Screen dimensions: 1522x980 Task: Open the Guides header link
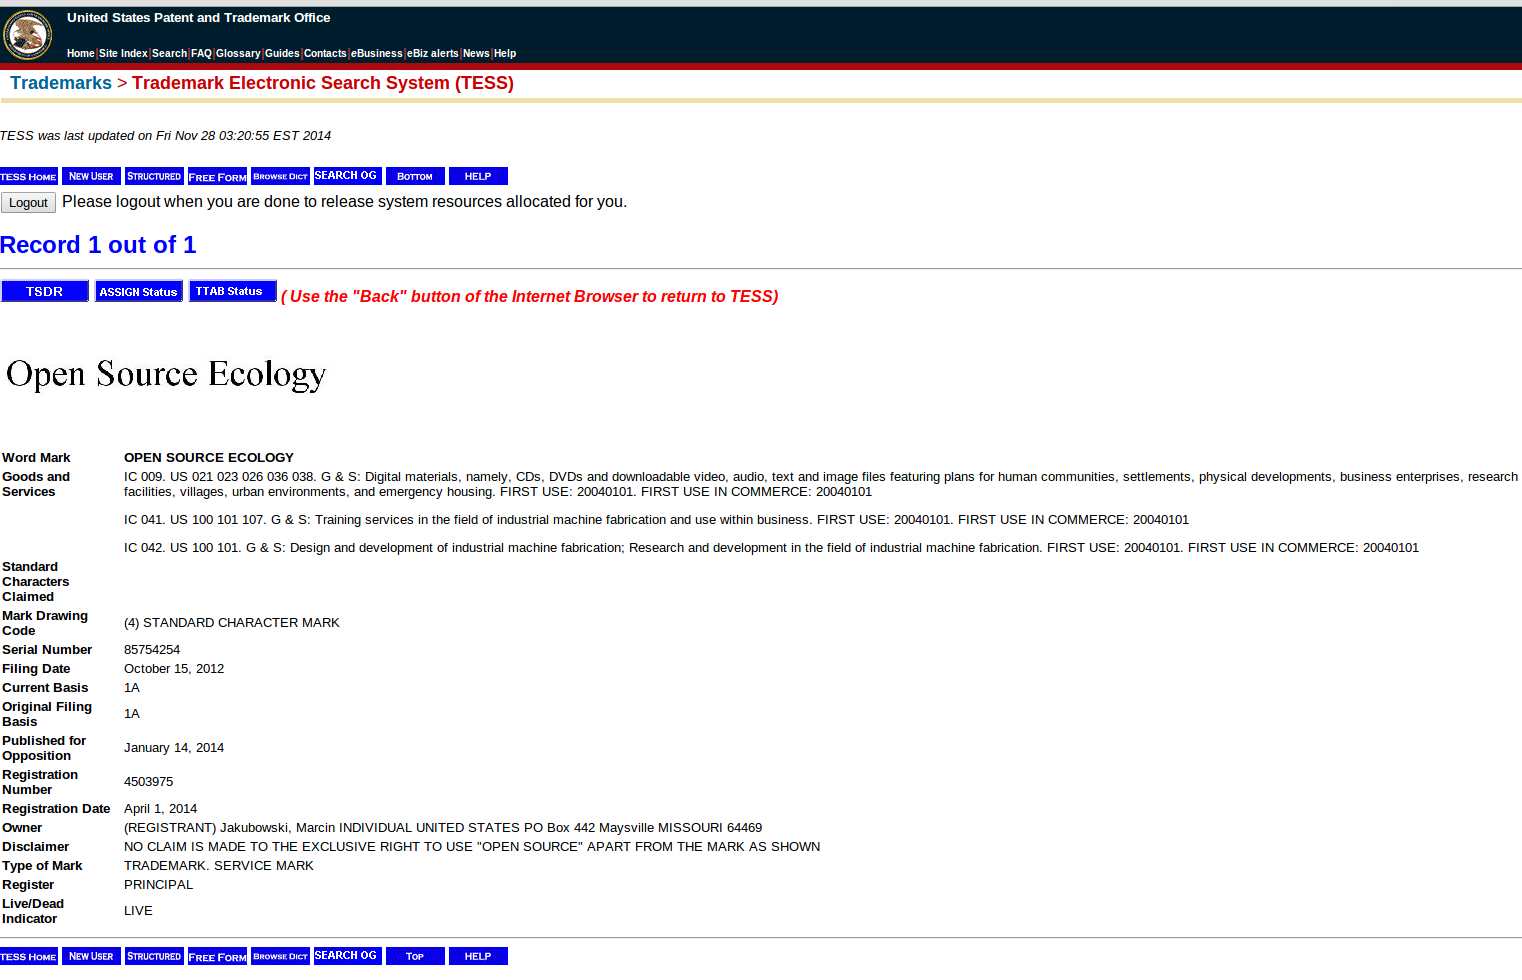(282, 54)
